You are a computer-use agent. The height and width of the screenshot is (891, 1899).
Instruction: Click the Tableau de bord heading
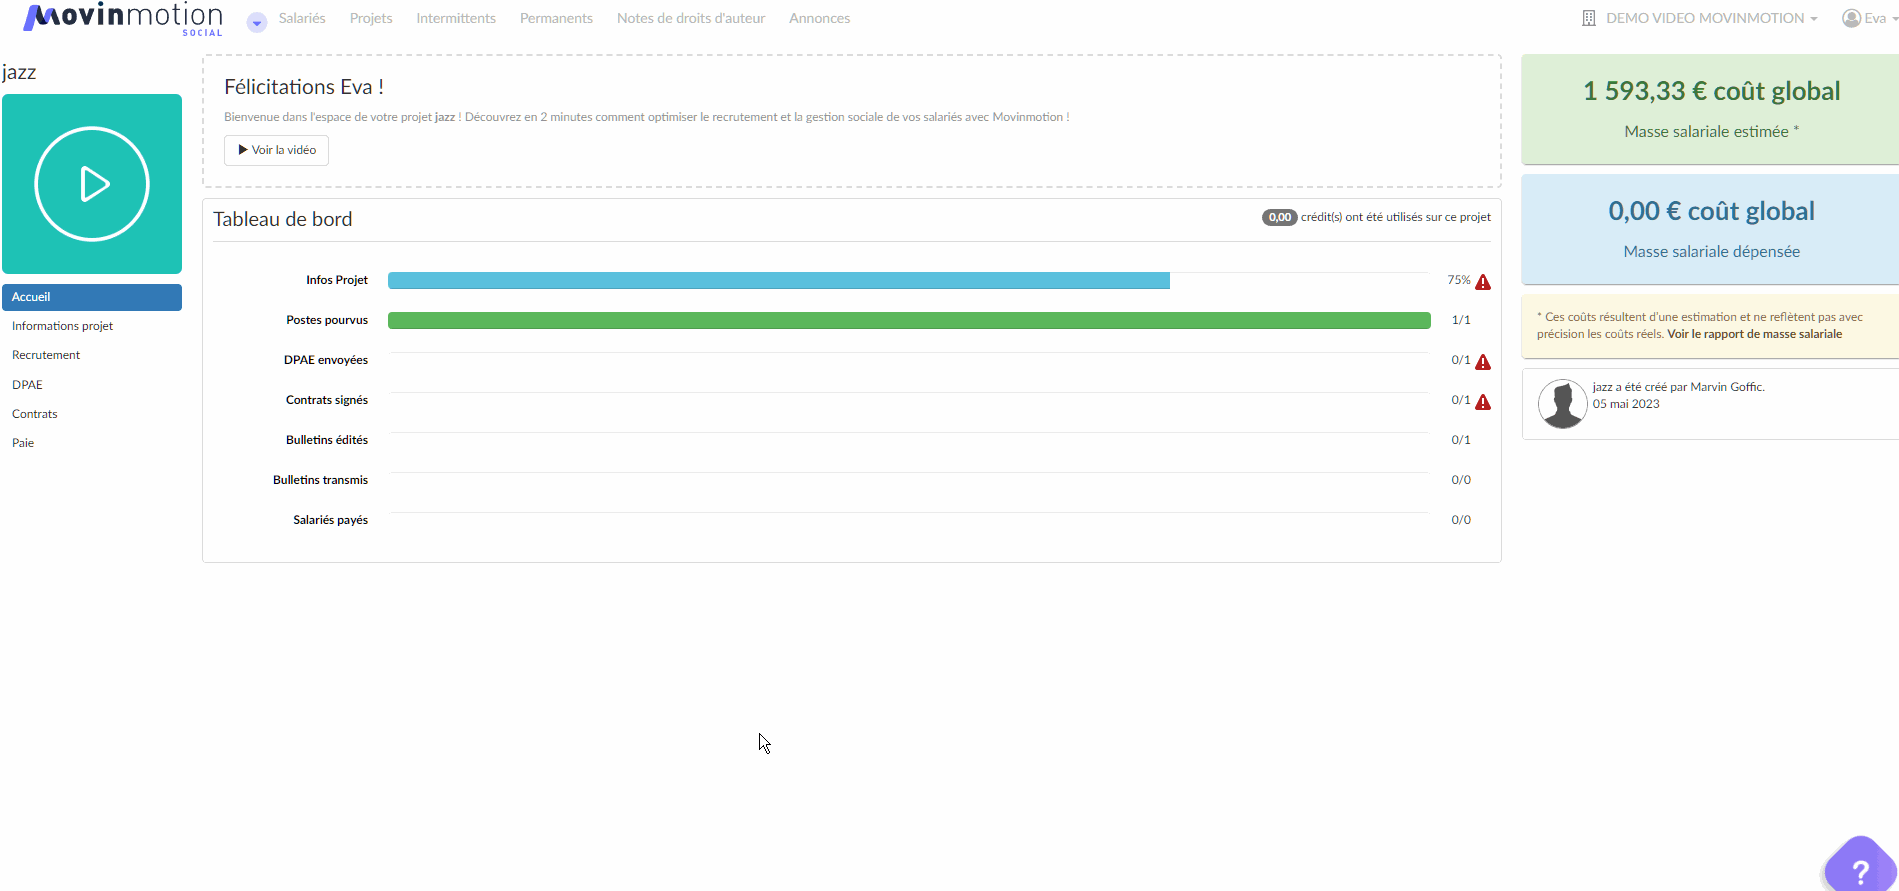pyautogui.click(x=283, y=219)
